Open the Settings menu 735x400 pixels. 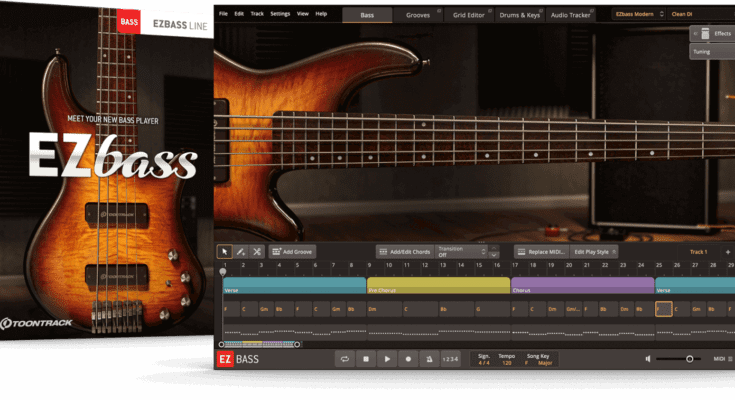click(280, 14)
